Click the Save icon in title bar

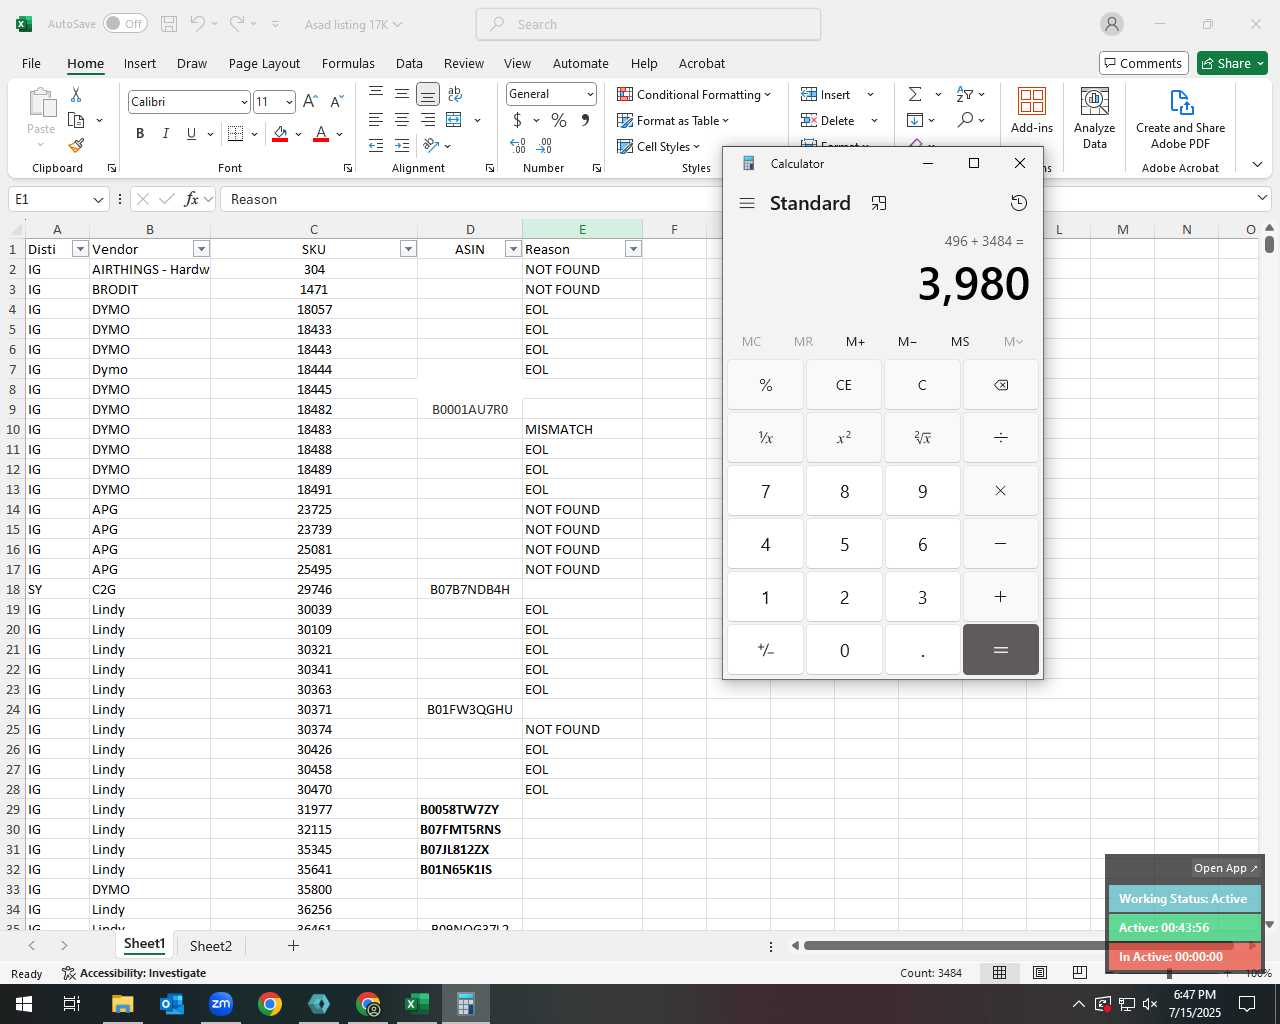click(x=169, y=24)
